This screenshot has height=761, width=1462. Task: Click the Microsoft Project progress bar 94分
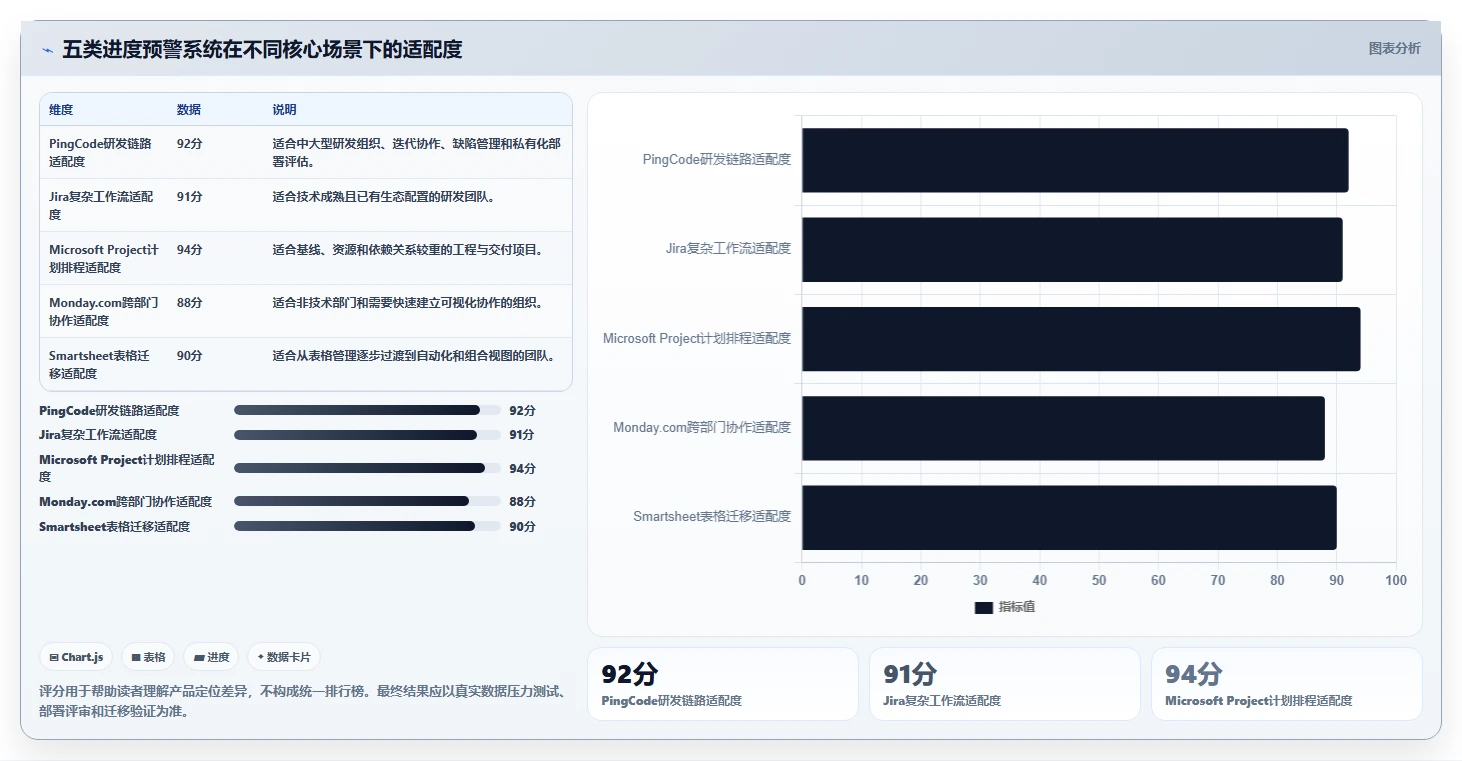coord(367,468)
